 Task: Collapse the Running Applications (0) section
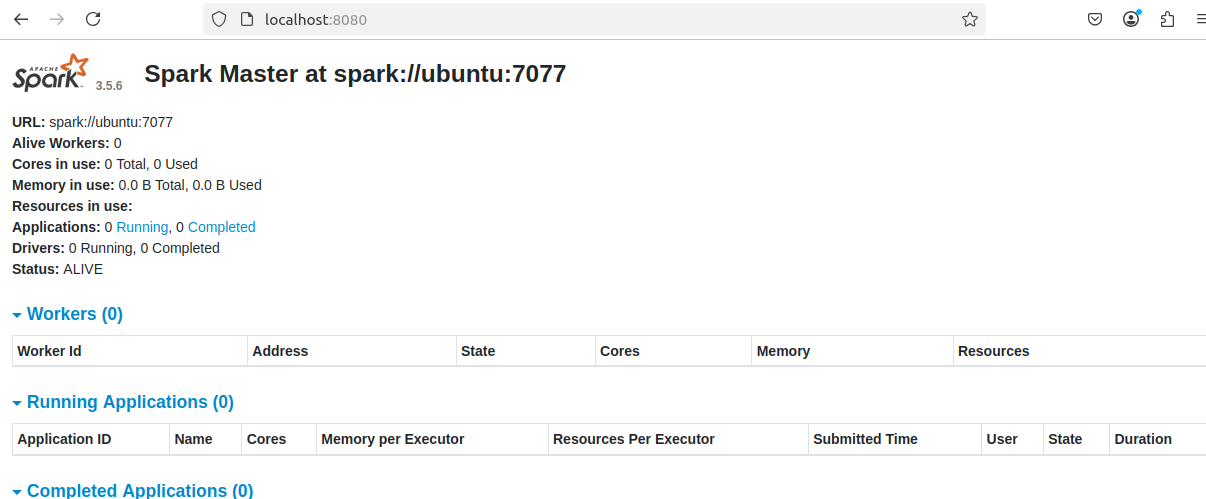(x=123, y=402)
